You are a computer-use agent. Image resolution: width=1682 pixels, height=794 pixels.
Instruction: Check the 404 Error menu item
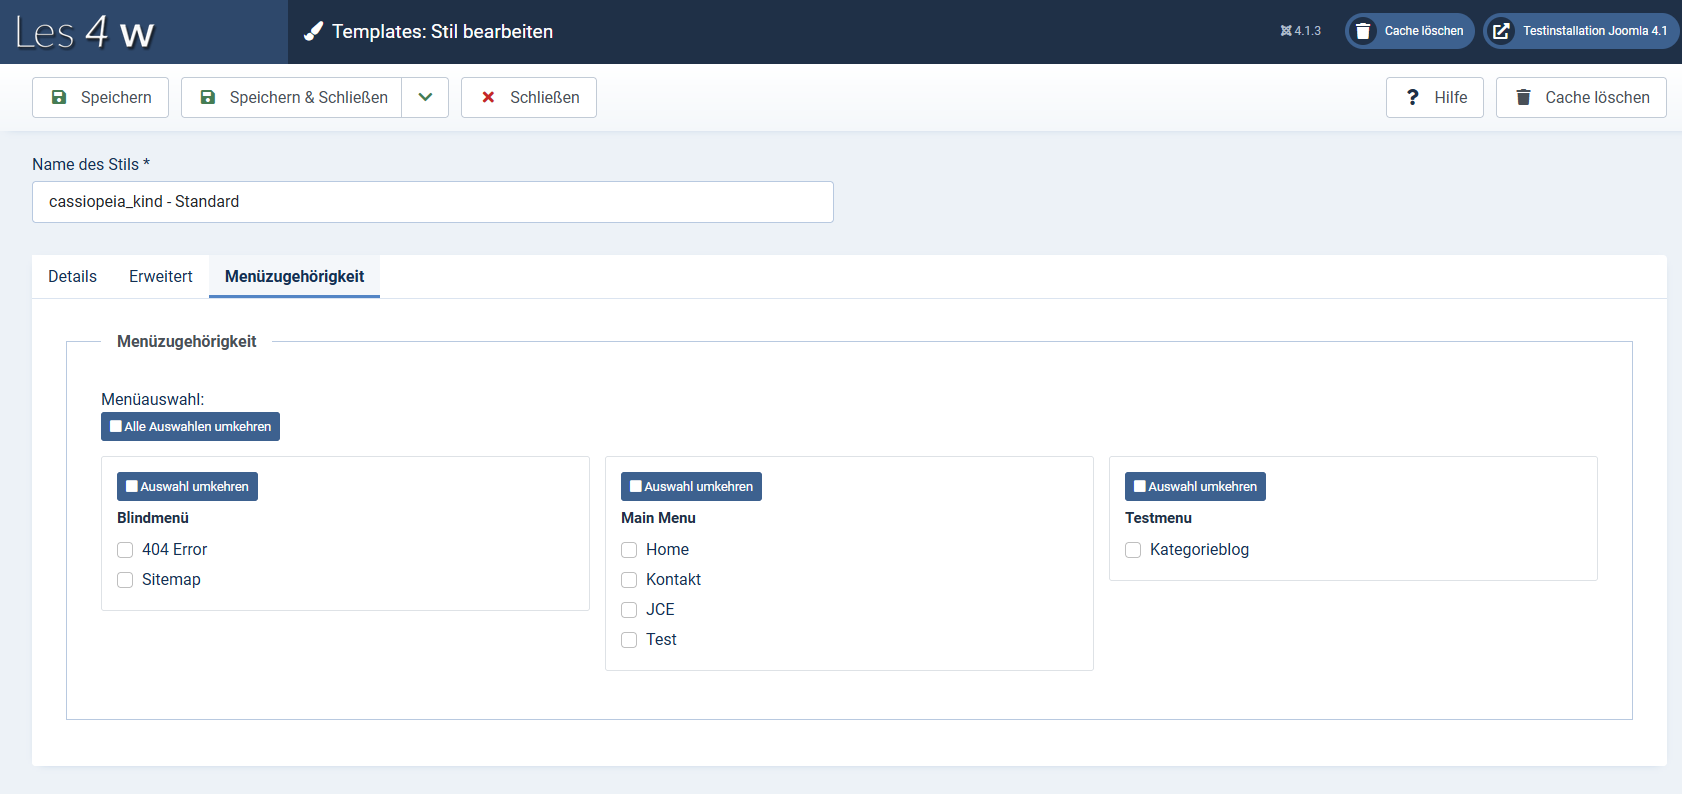[125, 550]
